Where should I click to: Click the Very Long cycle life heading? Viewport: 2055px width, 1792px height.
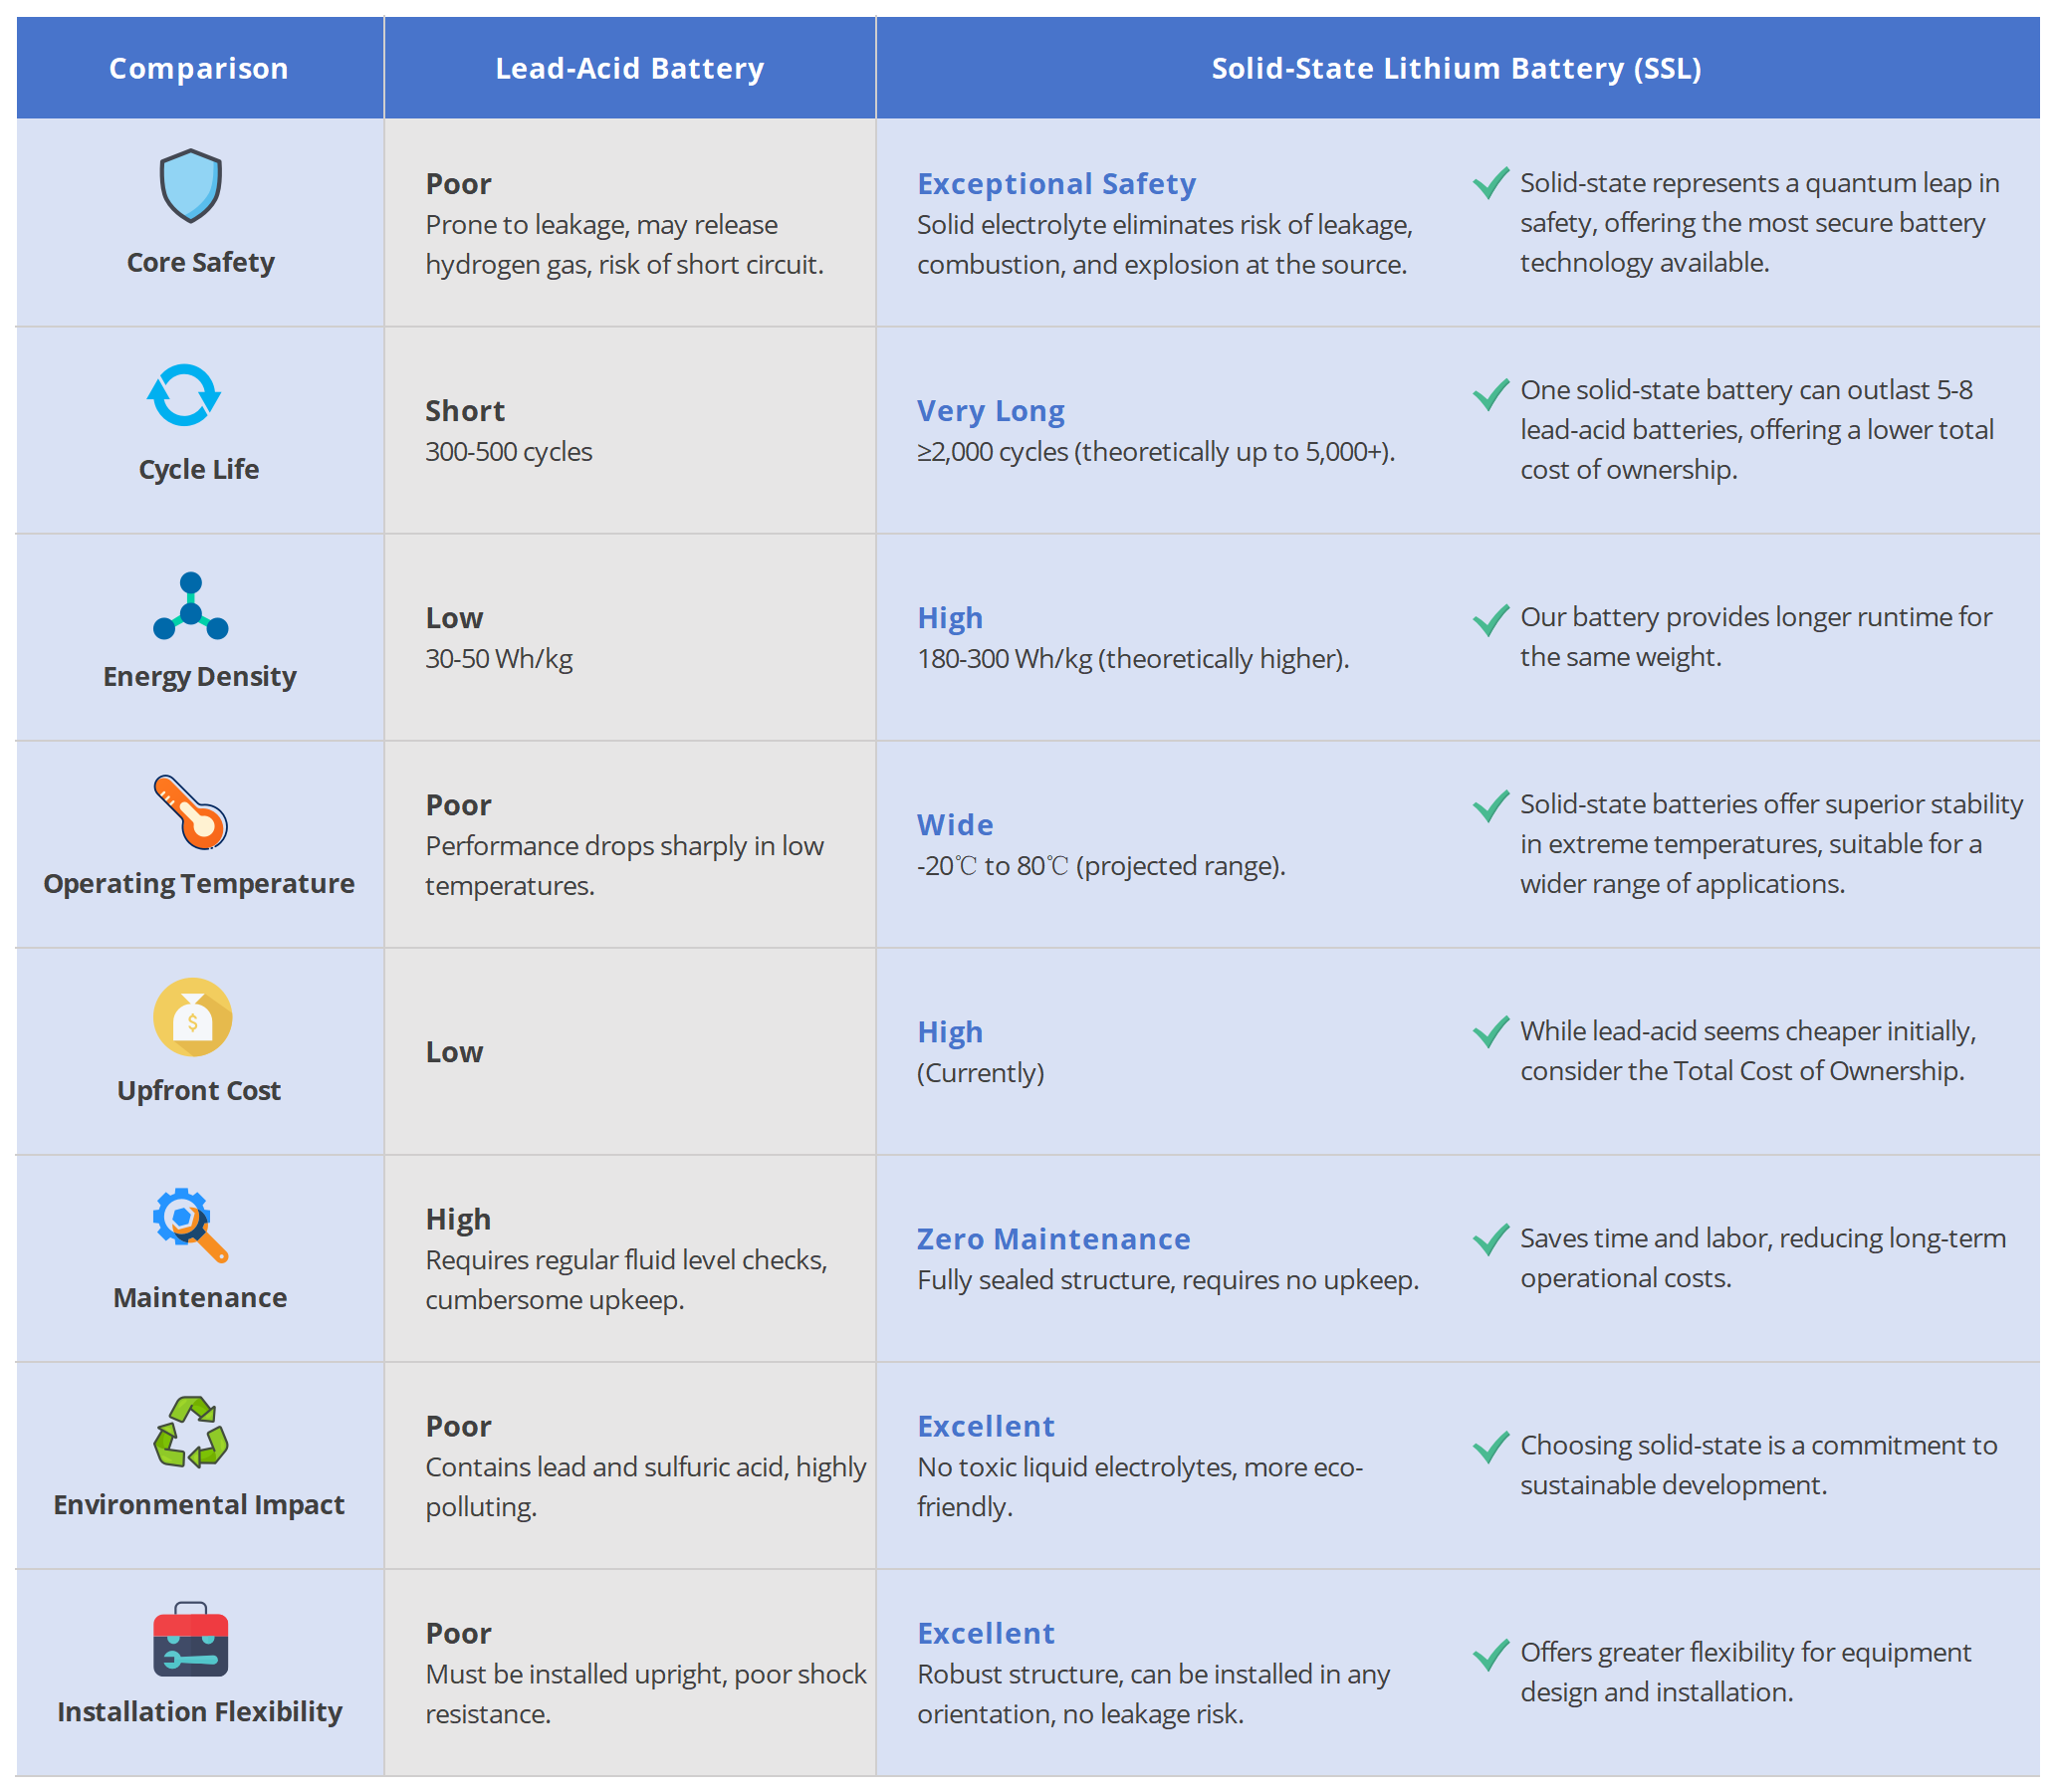tap(990, 411)
